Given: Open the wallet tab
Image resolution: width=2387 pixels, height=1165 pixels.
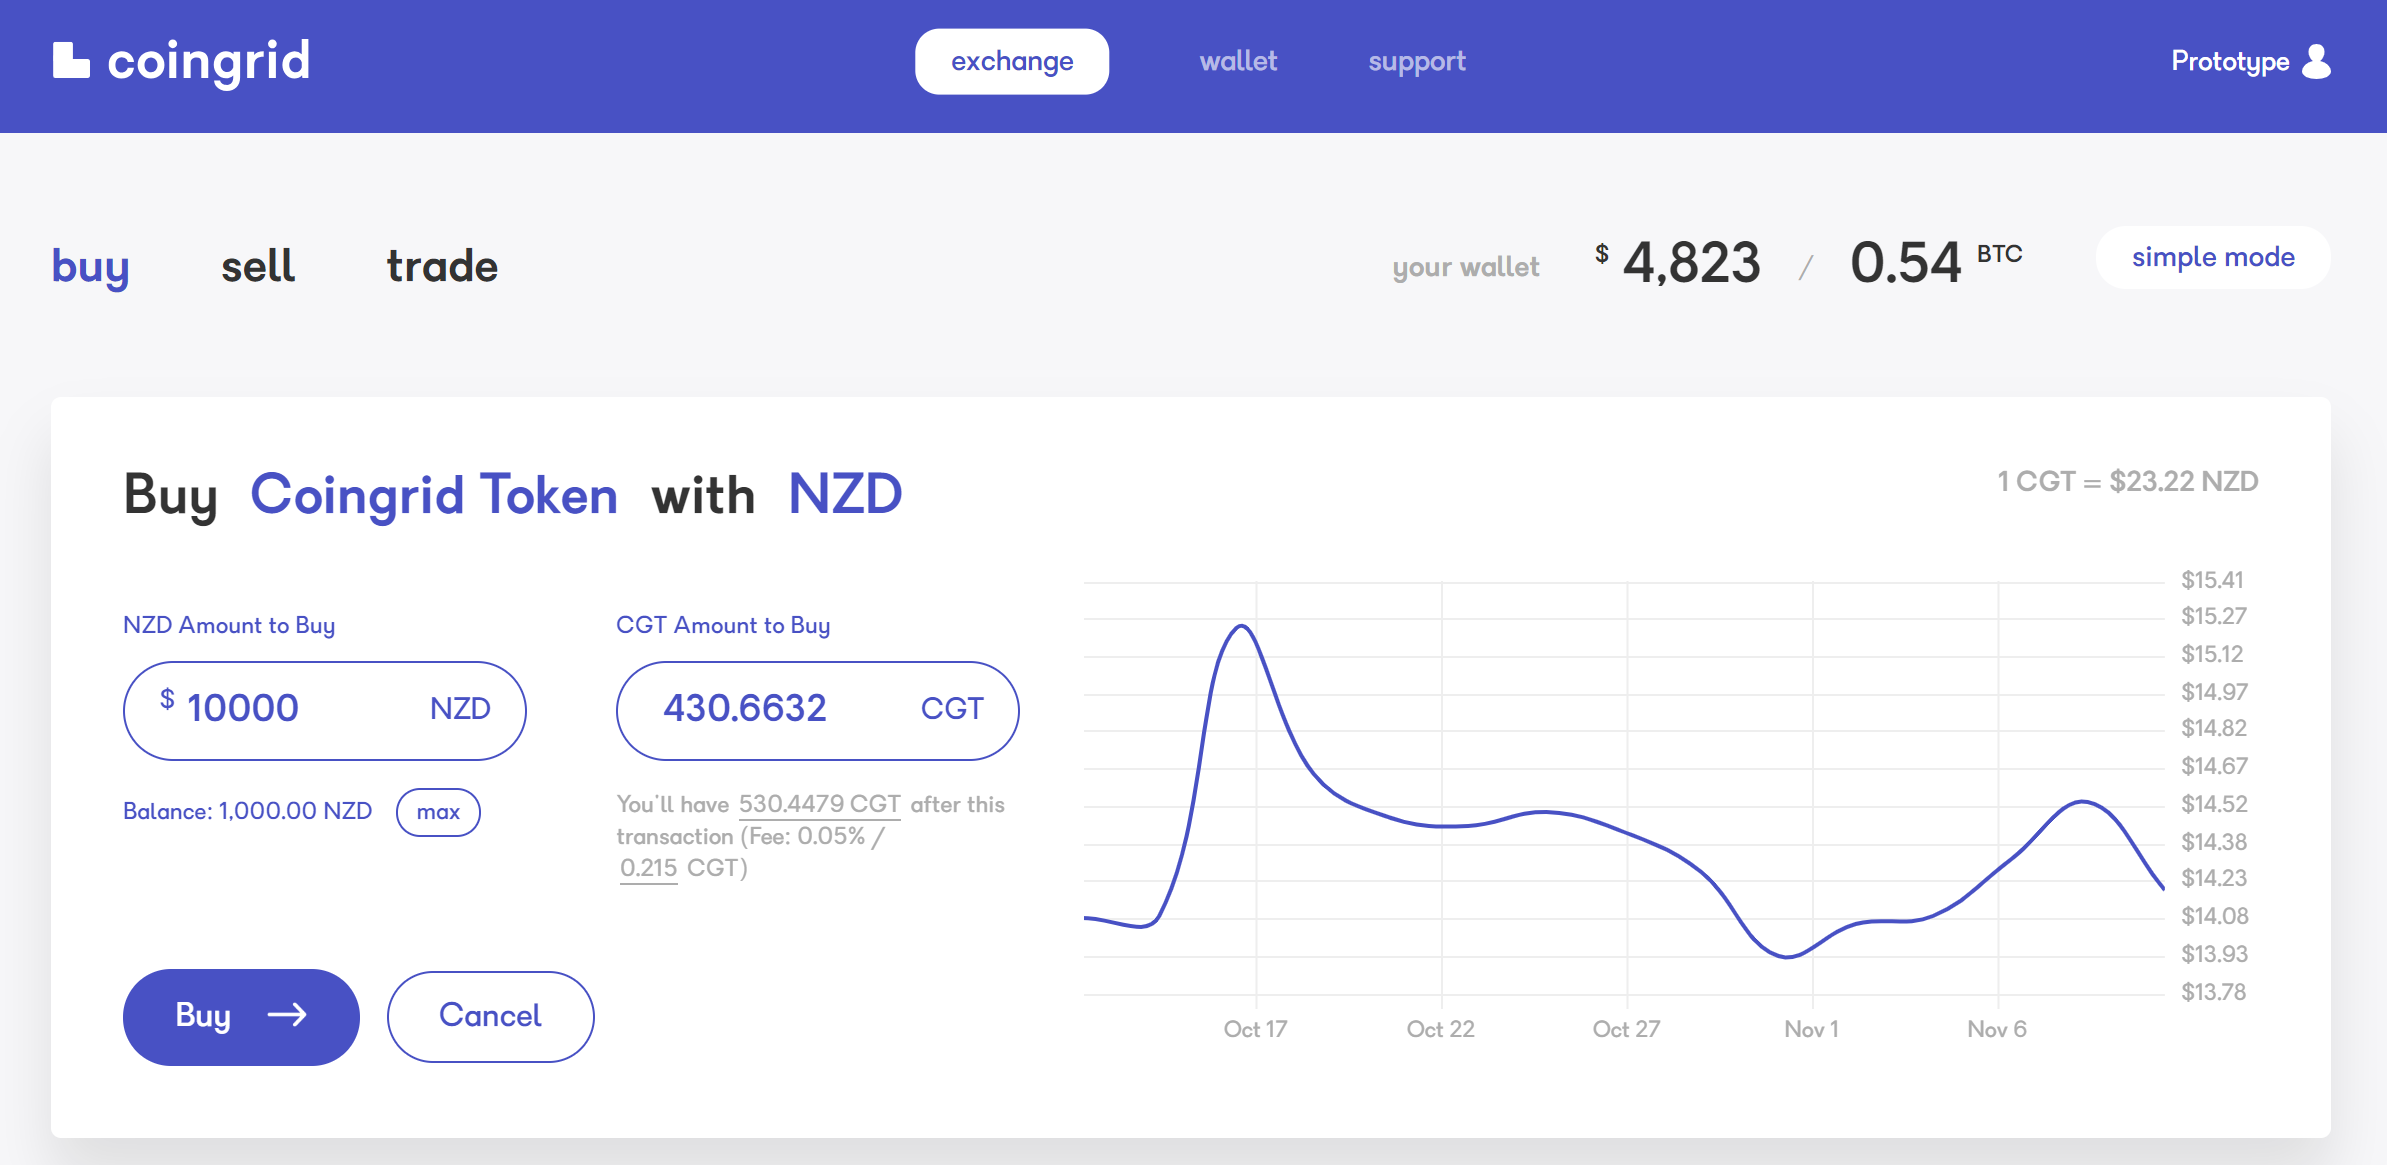Looking at the screenshot, I should (x=1238, y=62).
